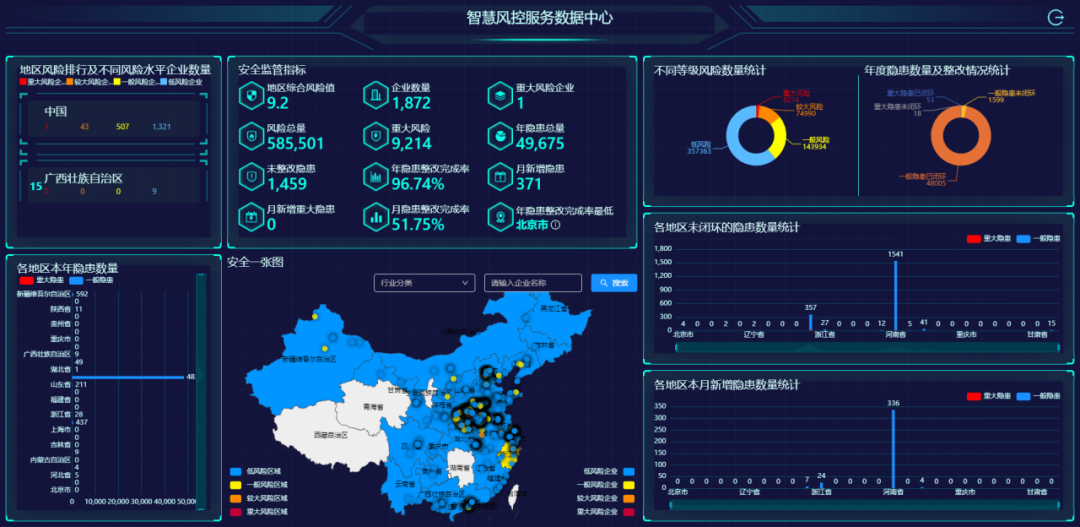Click the 336 bar in monthly new hazards chart

[x=893, y=449]
